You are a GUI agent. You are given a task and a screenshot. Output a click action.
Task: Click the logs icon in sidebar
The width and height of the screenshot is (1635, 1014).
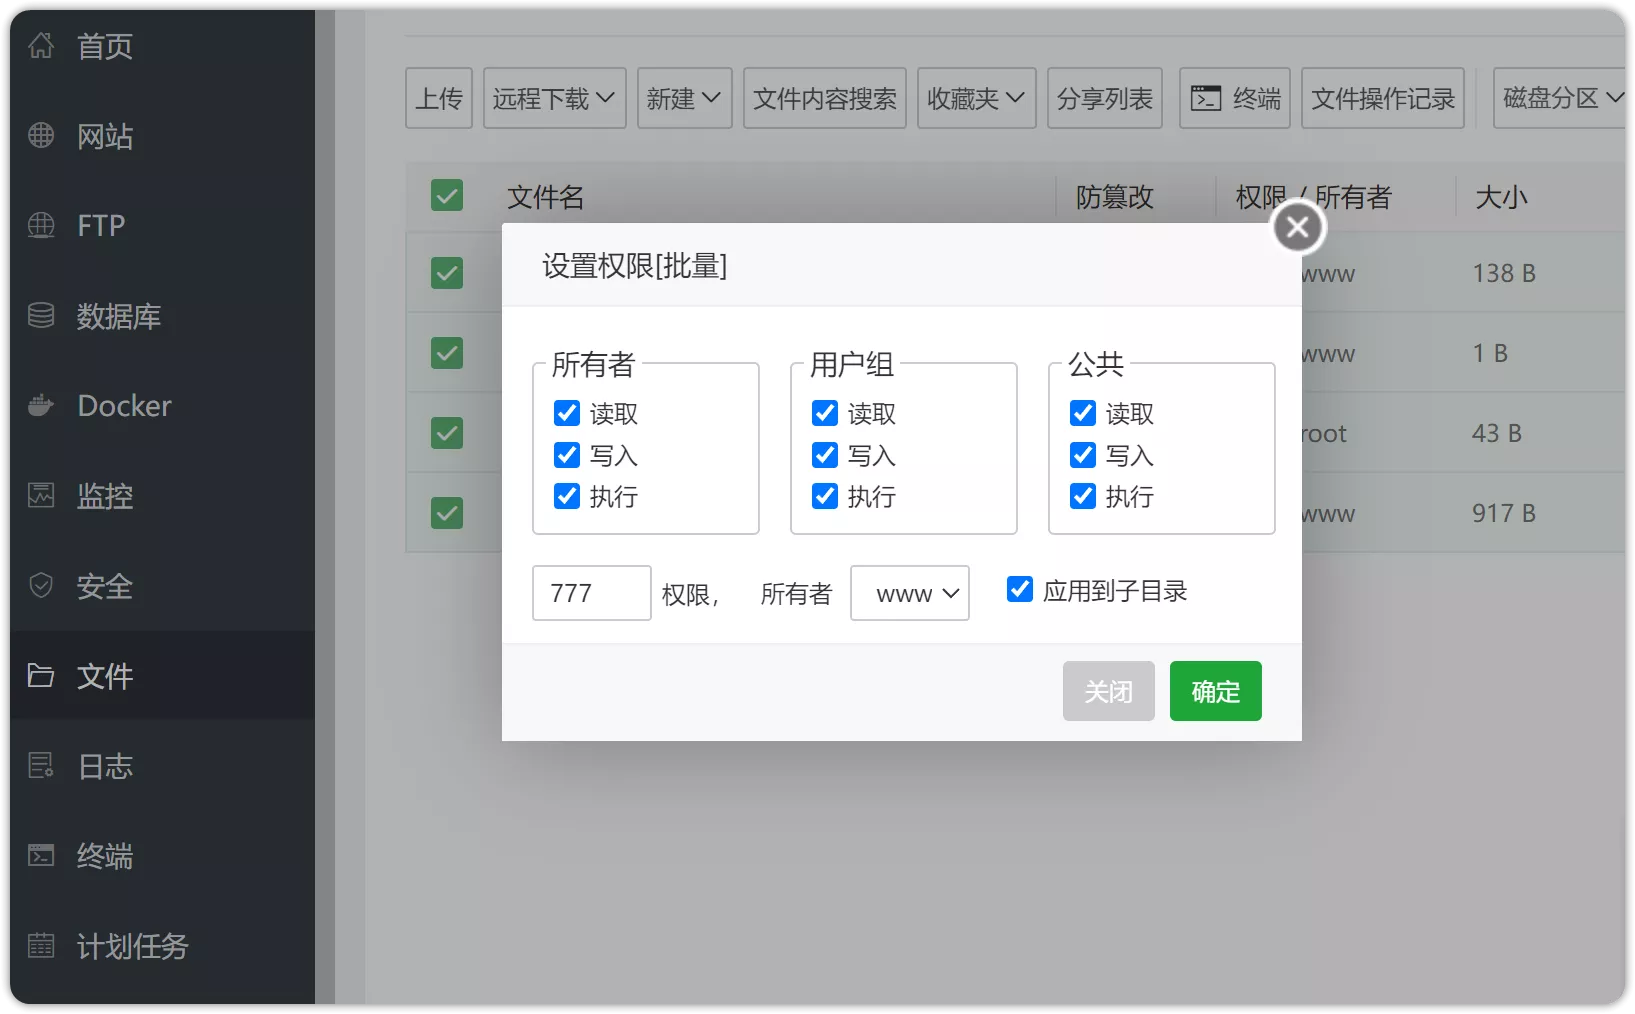pyautogui.click(x=41, y=766)
